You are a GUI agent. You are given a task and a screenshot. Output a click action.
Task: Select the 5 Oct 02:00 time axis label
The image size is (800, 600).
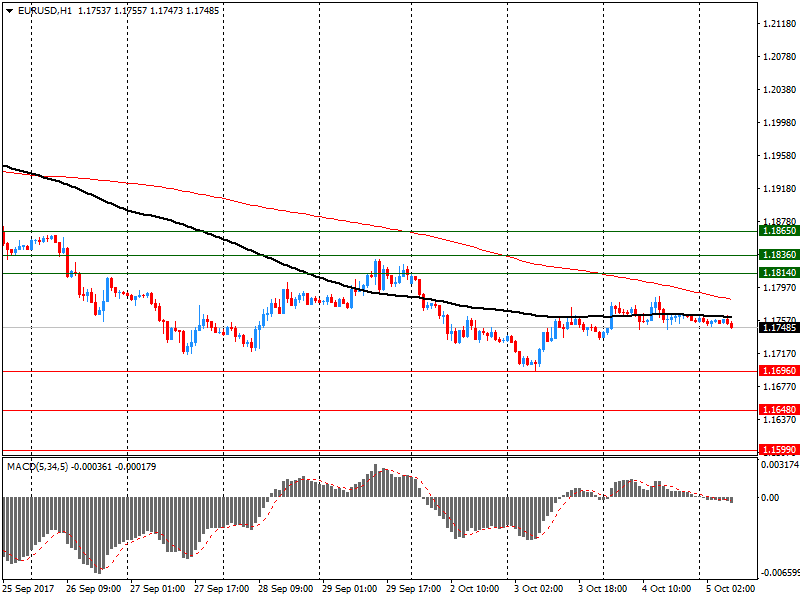[731, 589]
